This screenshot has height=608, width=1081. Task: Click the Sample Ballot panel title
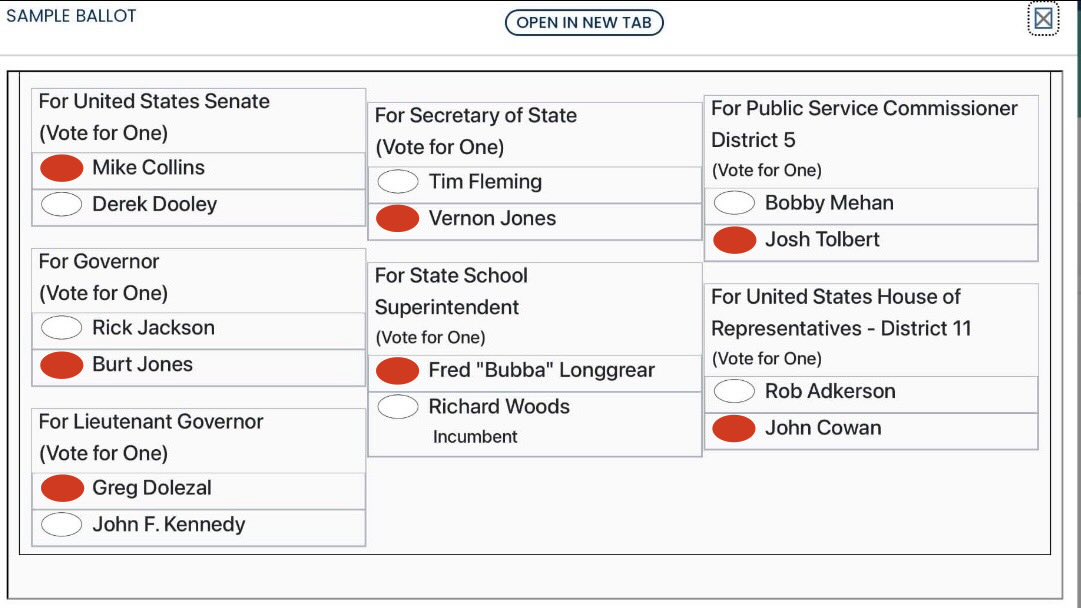click(71, 16)
